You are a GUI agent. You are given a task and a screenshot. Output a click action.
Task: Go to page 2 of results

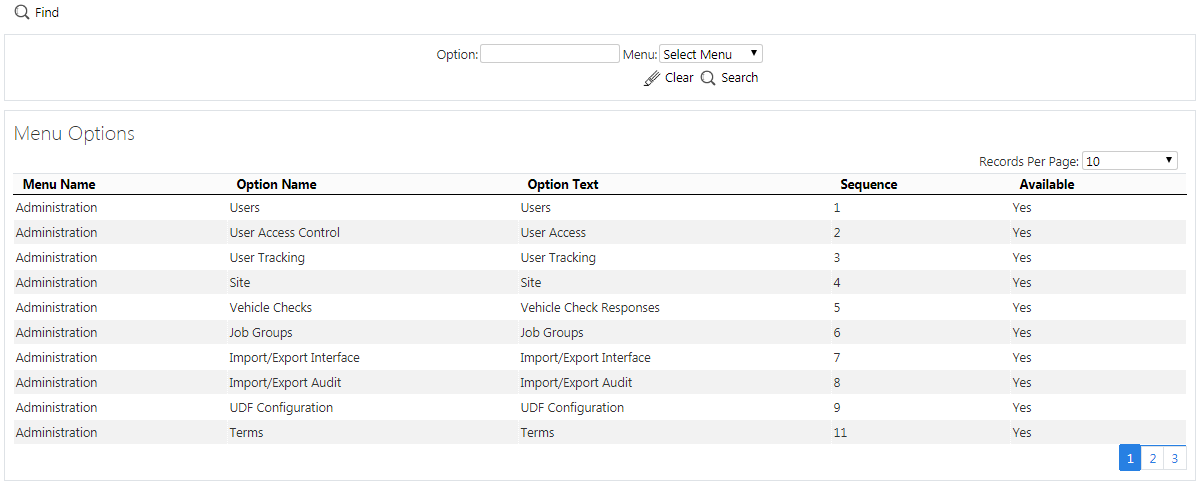[1153, 458]
